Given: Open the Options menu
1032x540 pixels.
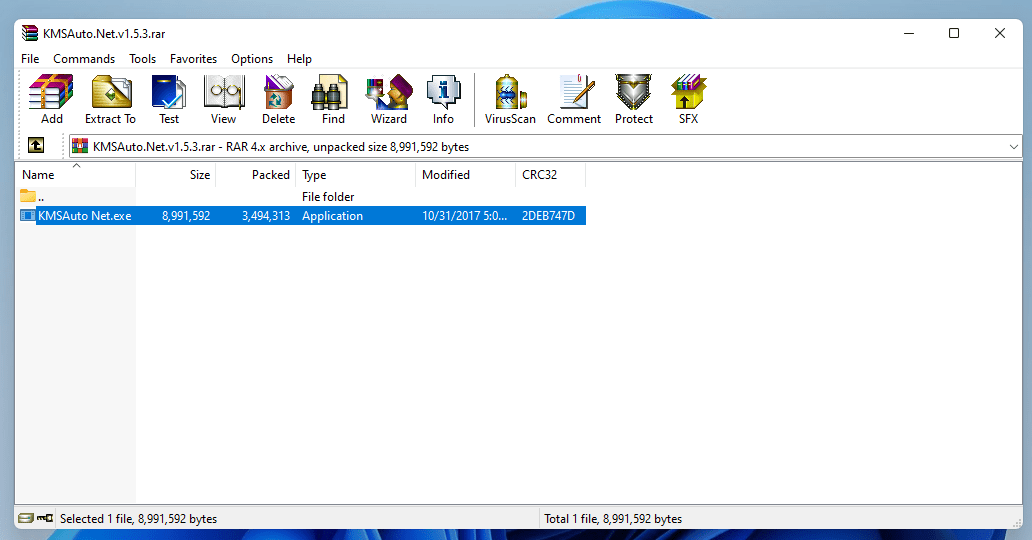Looking at the screenshot, I should [x=252, y=59].
